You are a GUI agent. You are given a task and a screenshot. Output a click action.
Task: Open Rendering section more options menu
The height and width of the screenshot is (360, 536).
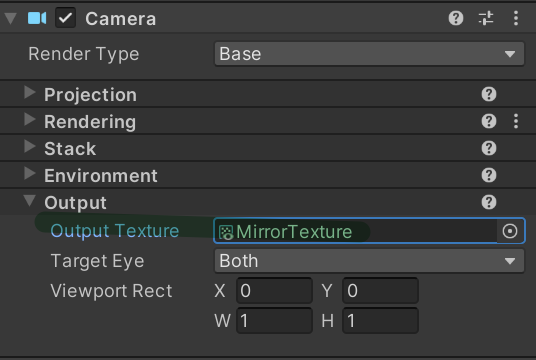pos(516,121)
